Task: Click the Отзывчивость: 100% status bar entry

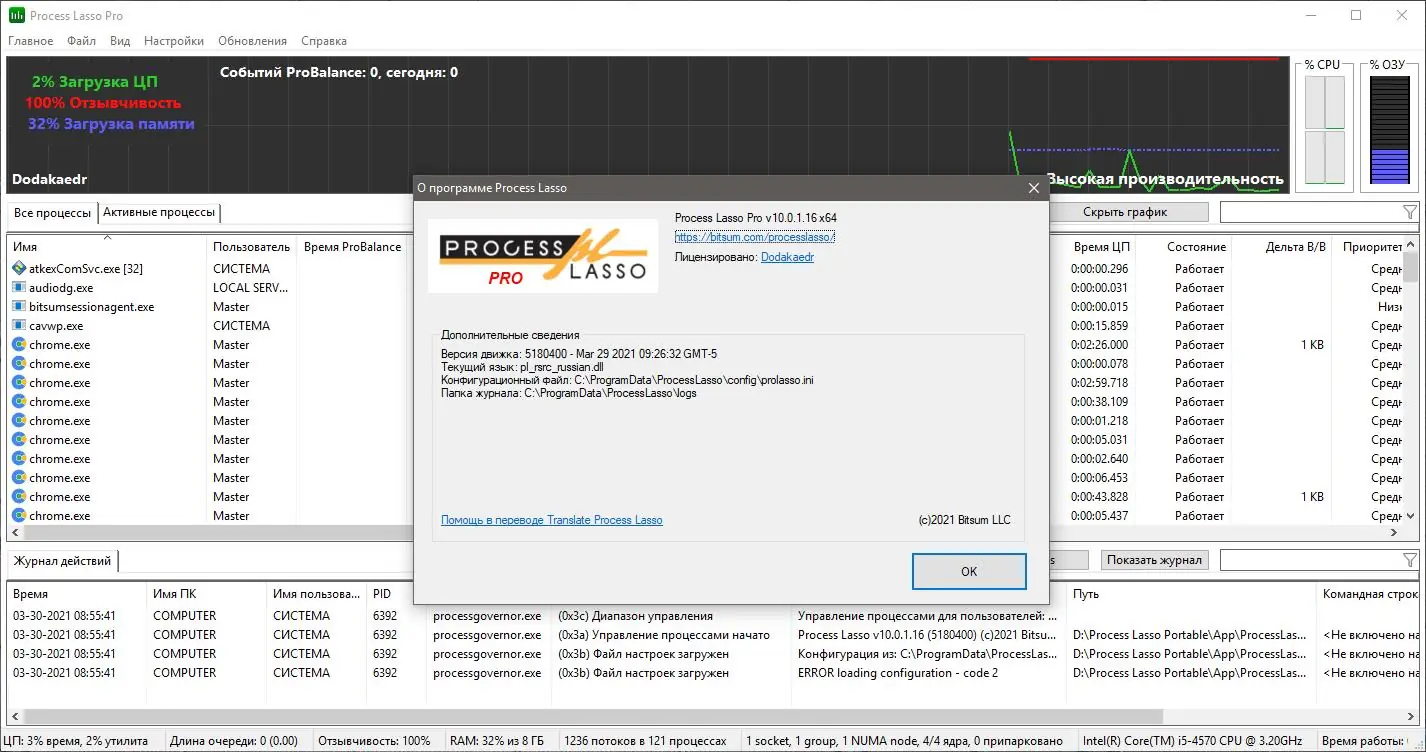Action: (374, 741)
